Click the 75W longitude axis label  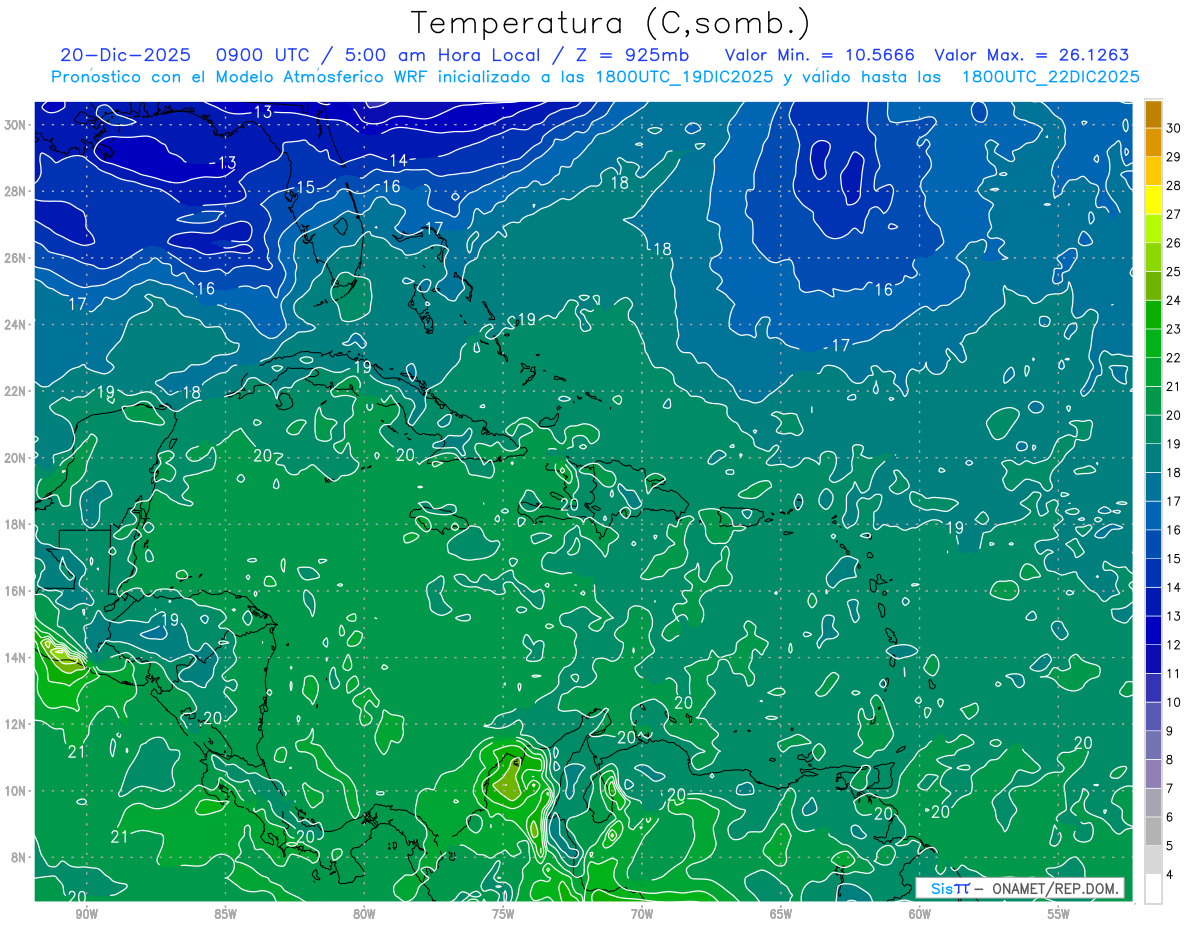pos(503,914)
